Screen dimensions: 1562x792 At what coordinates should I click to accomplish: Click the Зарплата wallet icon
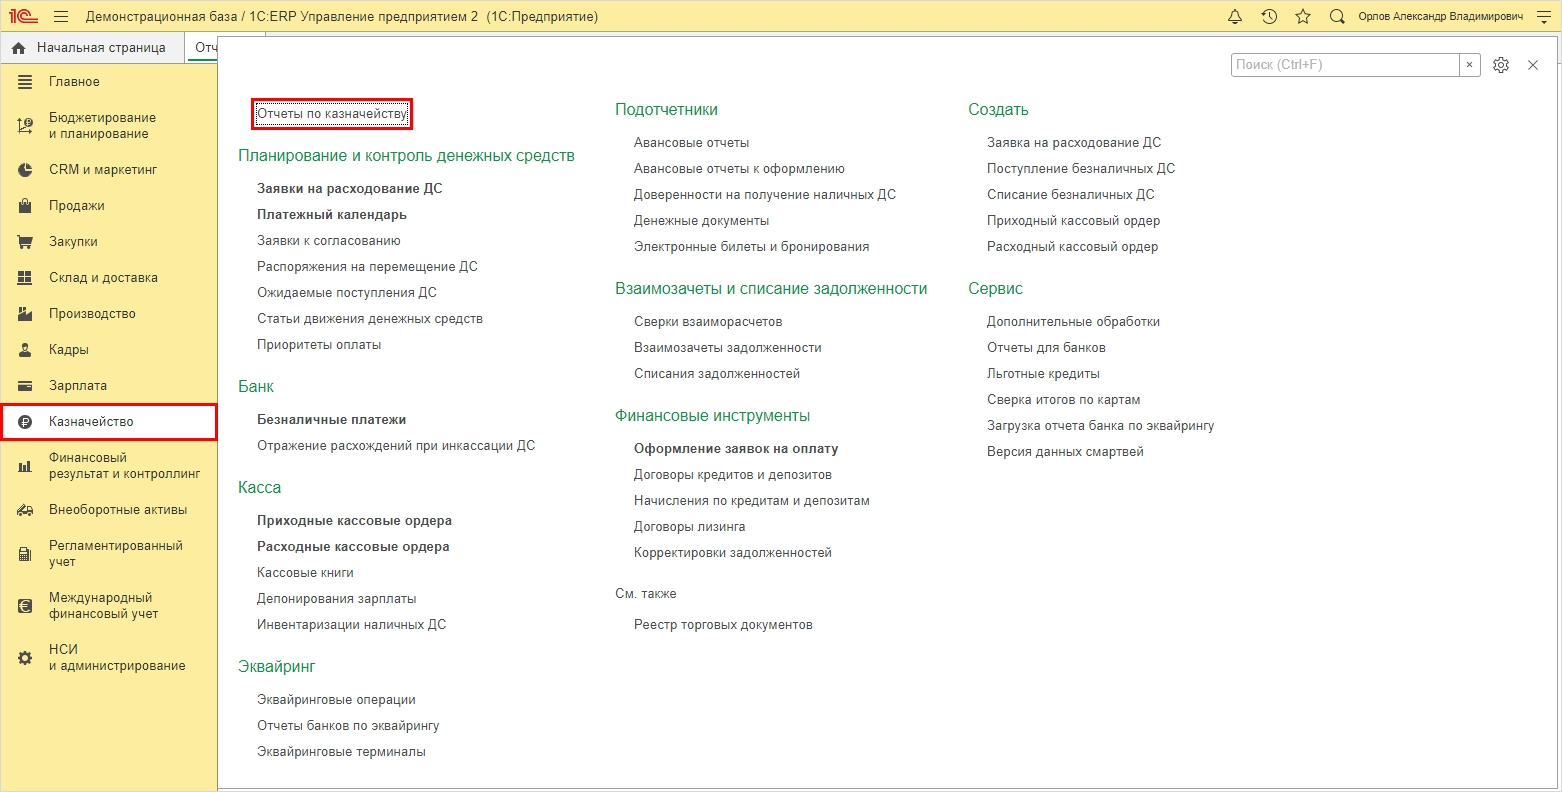pos(26,386)
